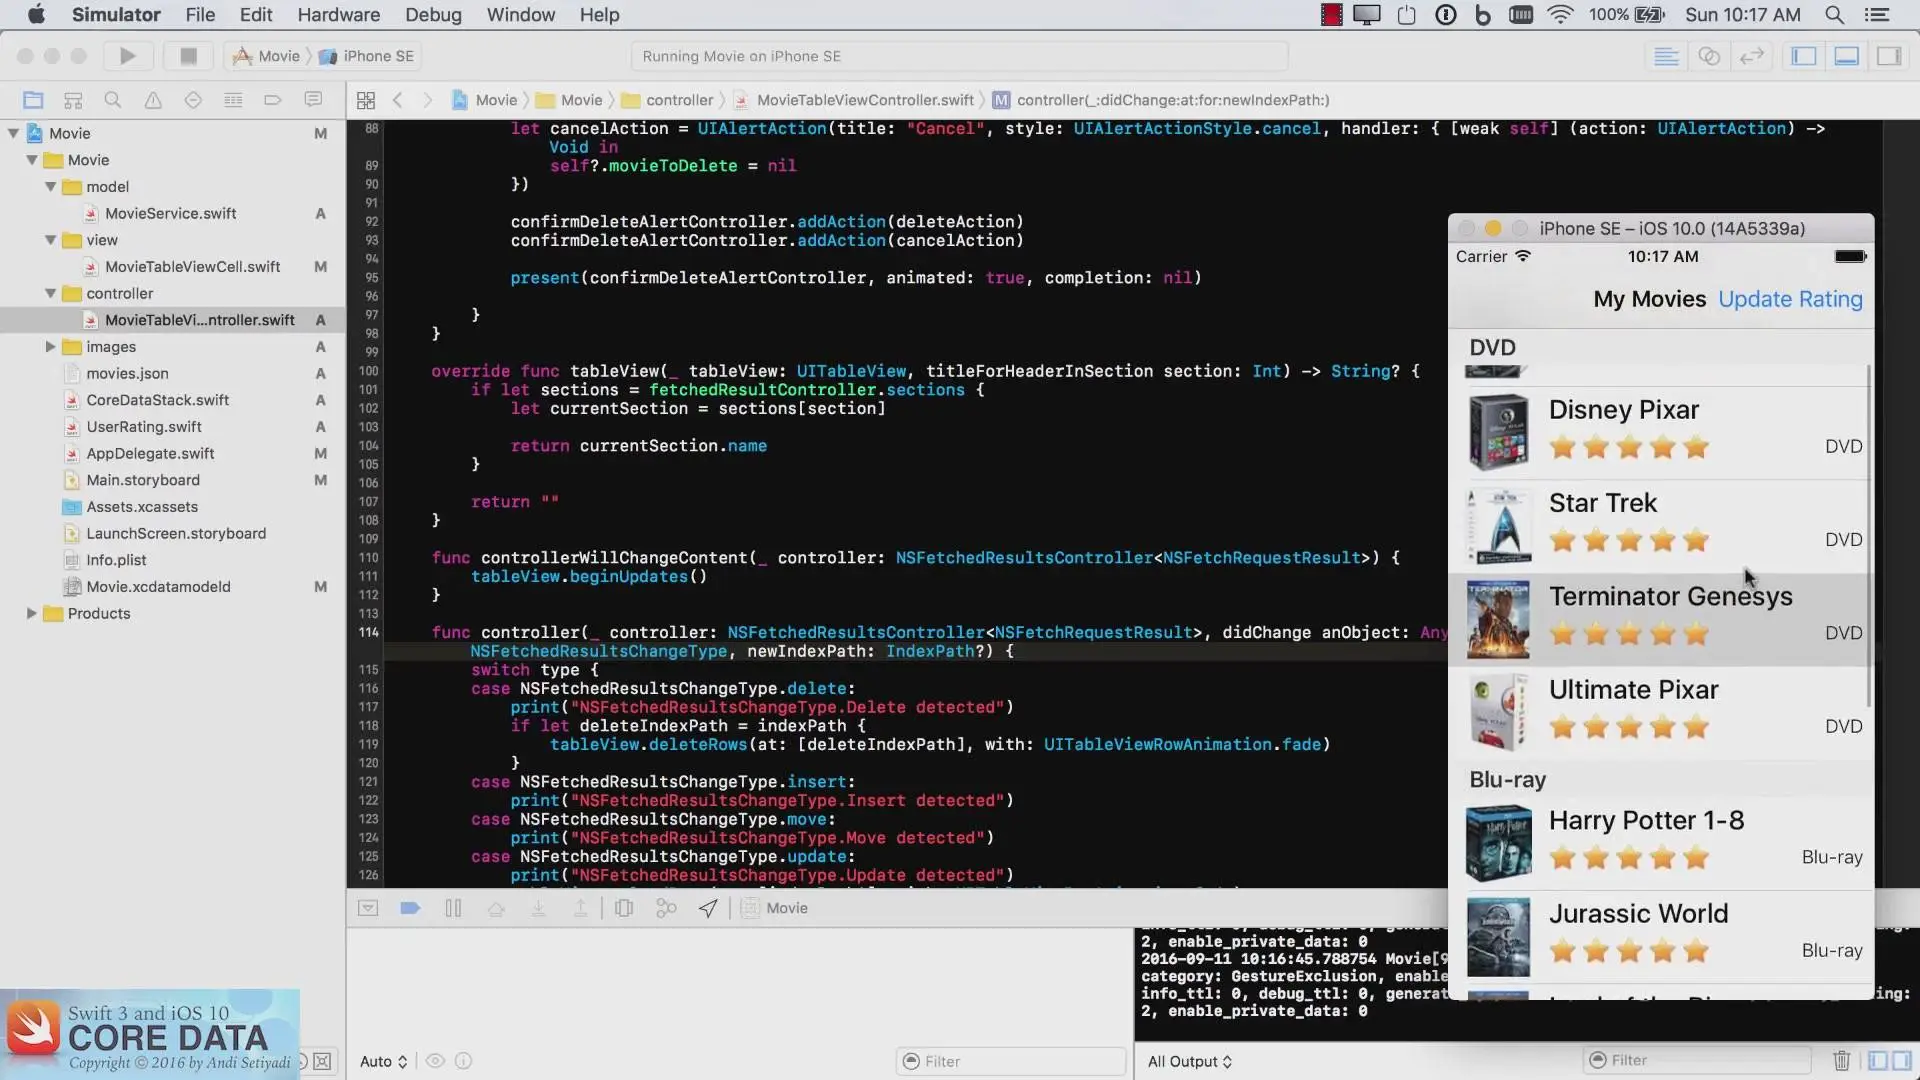Image resolution: width=1920 pixels, height=1080 pixels.
Task: Collapse the Movie project root item
Action: coord(14,133)
